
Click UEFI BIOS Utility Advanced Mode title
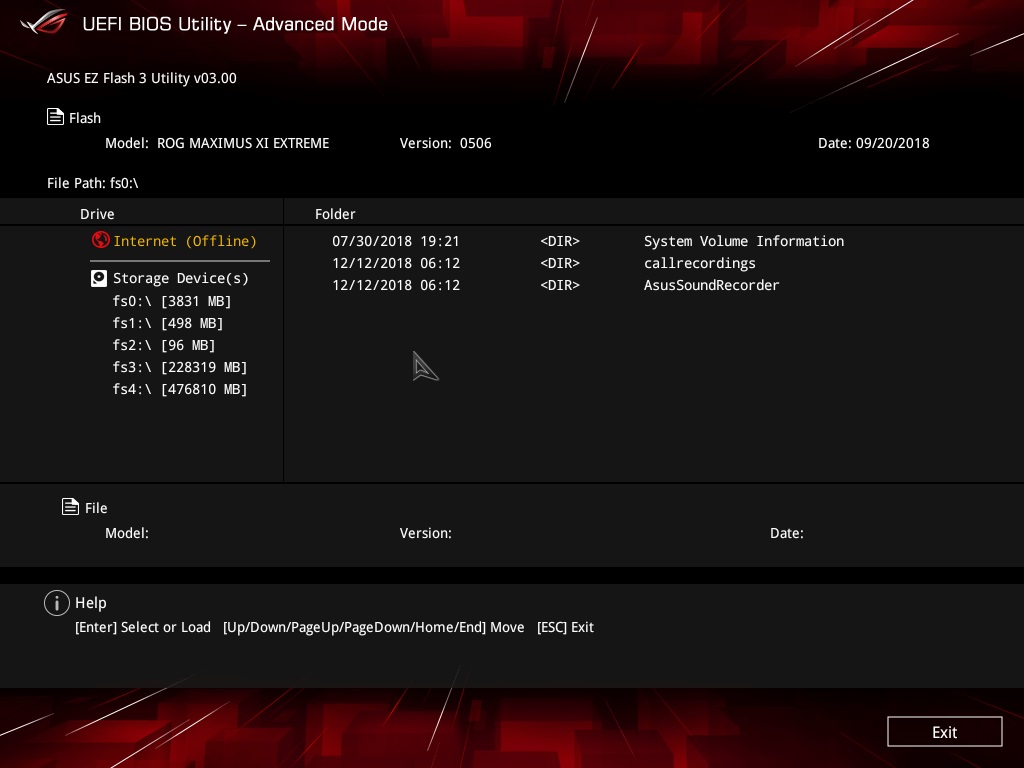click(235, 24)
